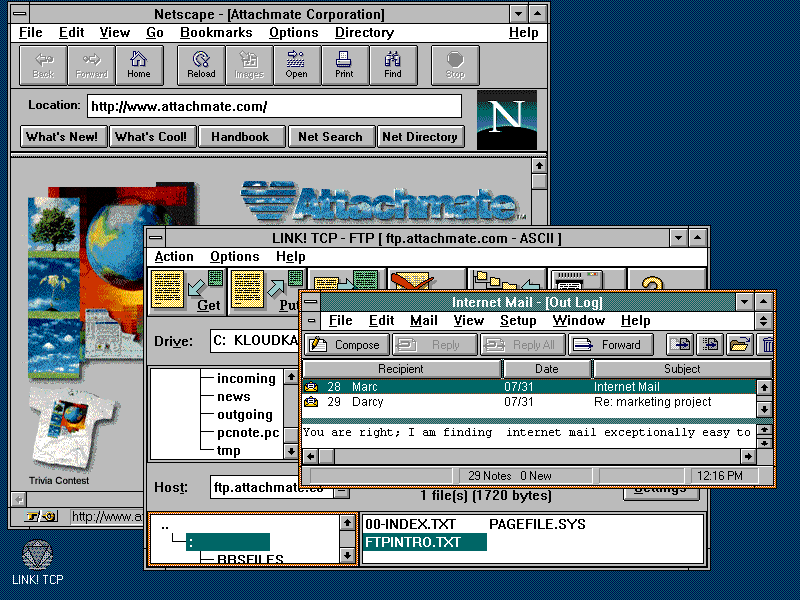This screenshot has height=600, width=800.
Task: Click the Date column header in Mail
Action: click(x=547, y=368)
